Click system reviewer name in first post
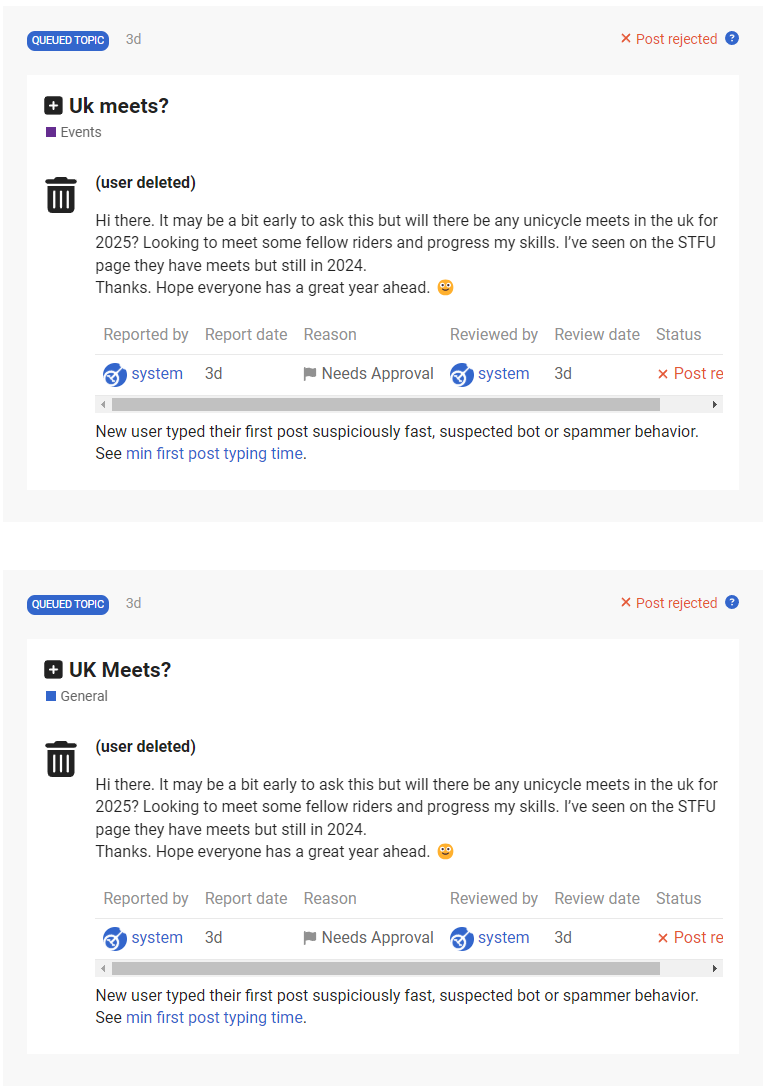Viewport: 766px width, 1091px height. point(503,374)
